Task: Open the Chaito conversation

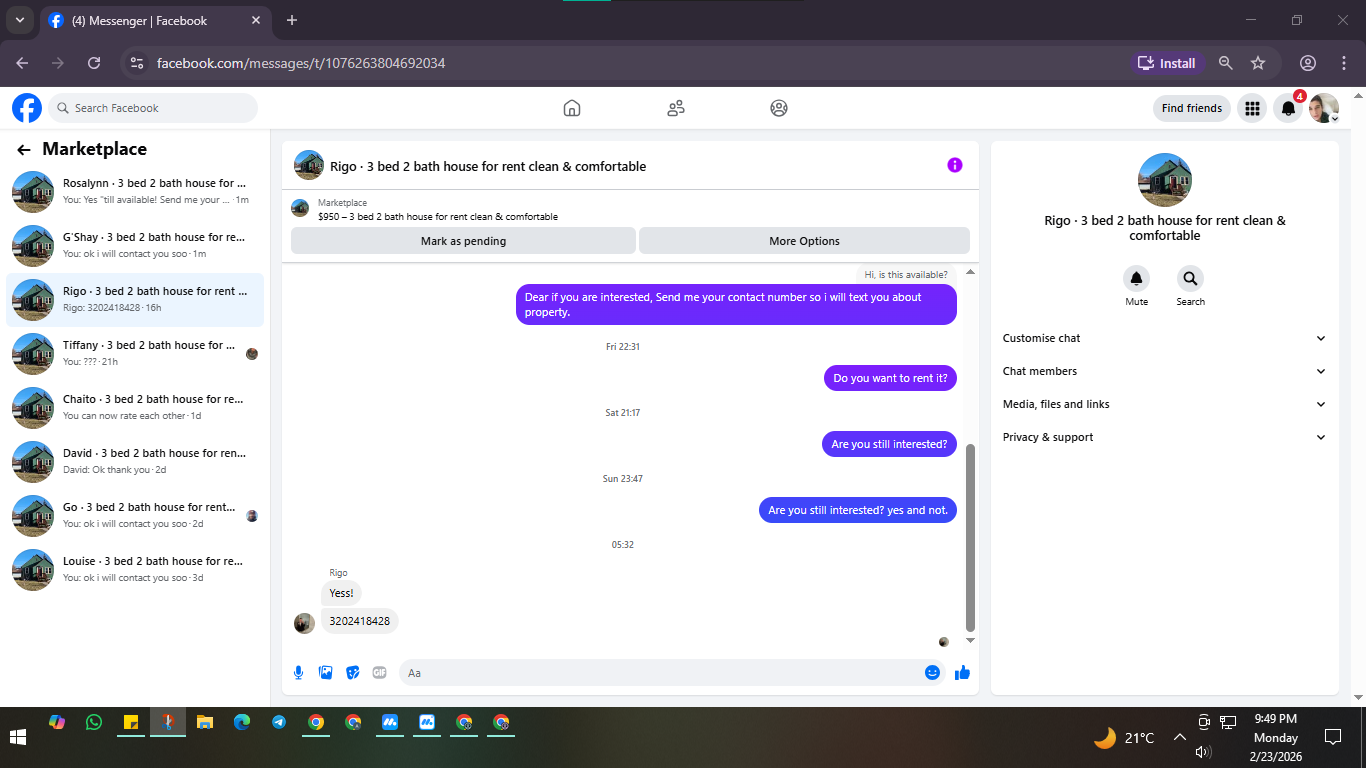Action: [x=135, y=408]
